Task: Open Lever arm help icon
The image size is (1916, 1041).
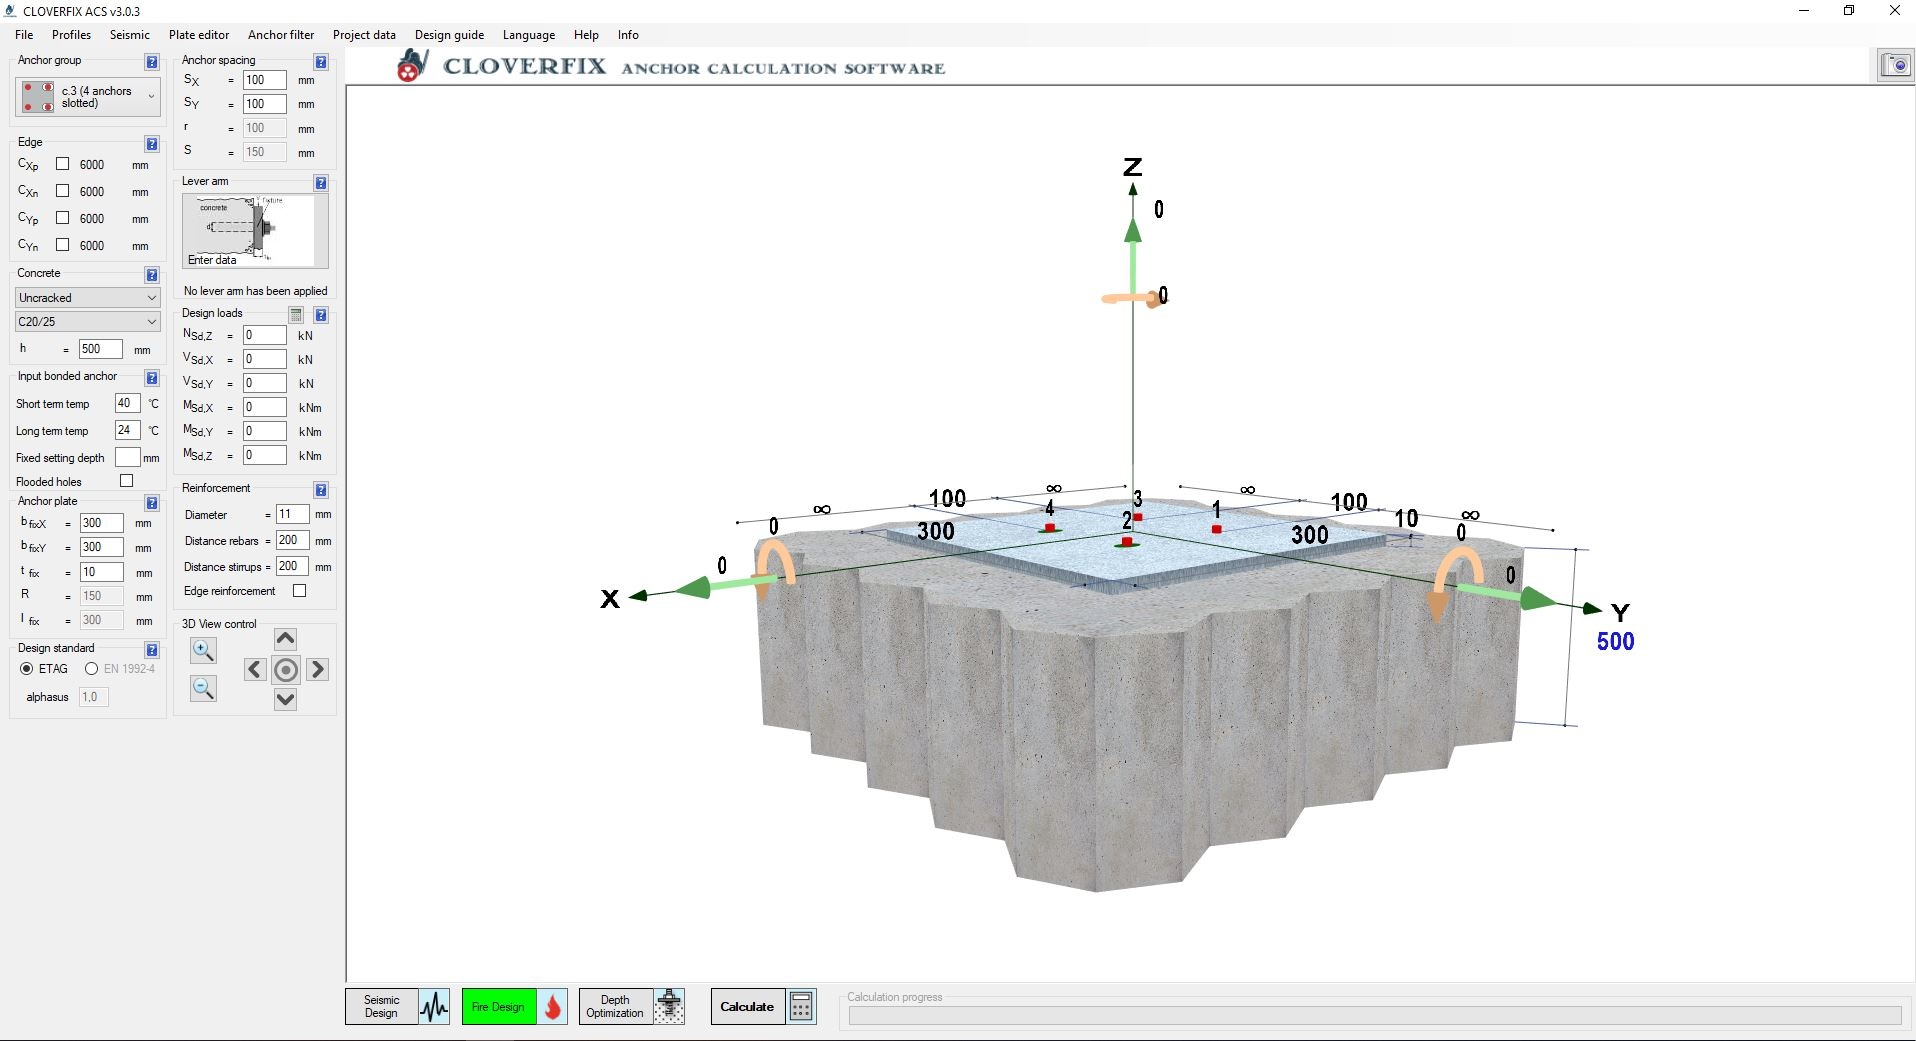Action: tap(321, 183)
